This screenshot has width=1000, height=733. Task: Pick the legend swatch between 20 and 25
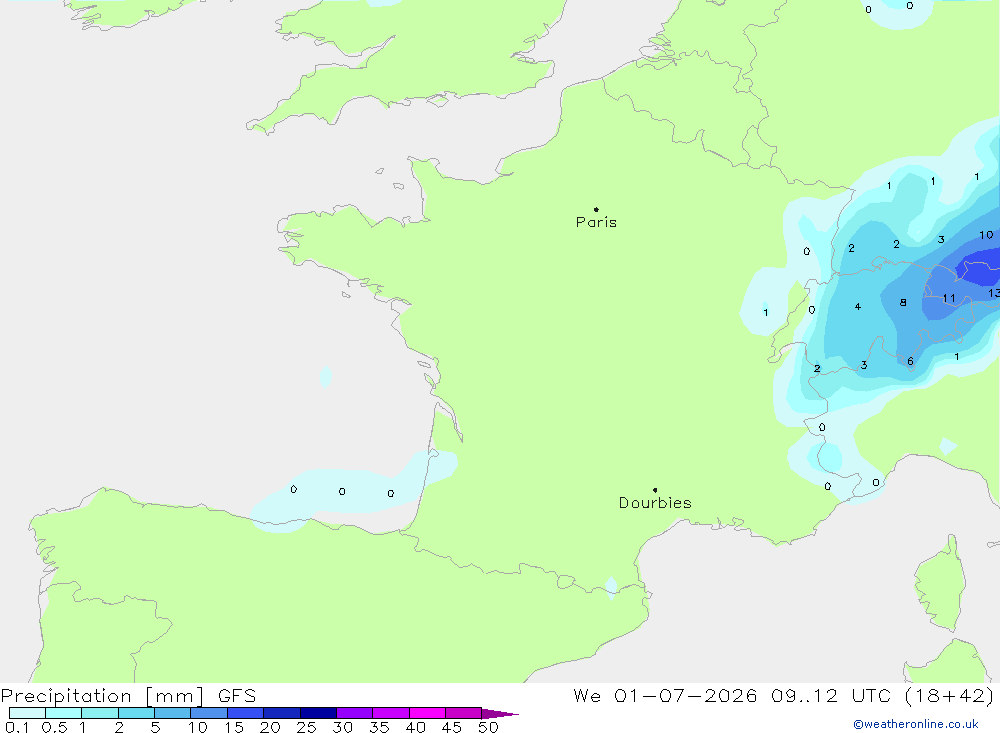(x=281, y=713)
